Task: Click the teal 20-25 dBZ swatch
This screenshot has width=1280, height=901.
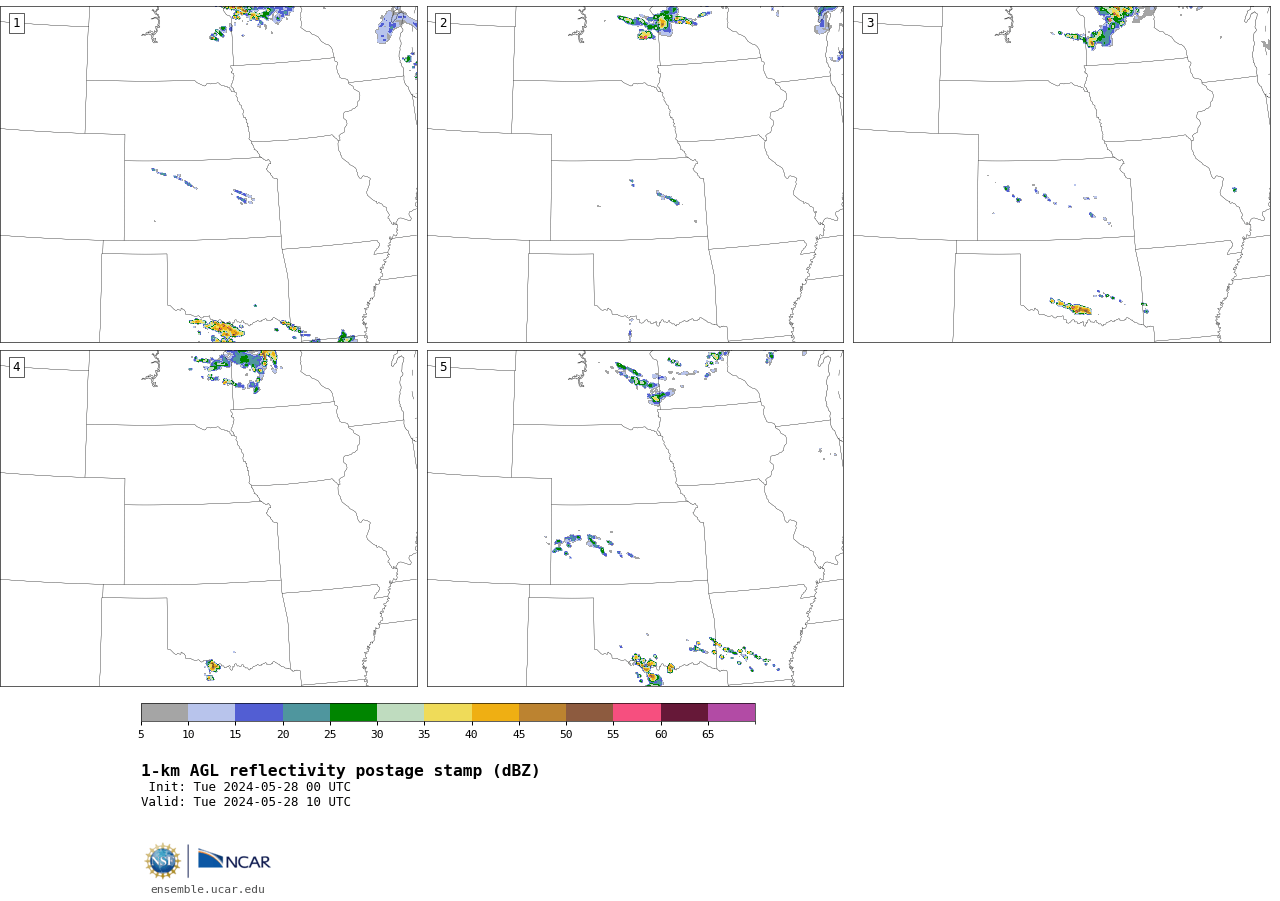Action: click(306, 712)
